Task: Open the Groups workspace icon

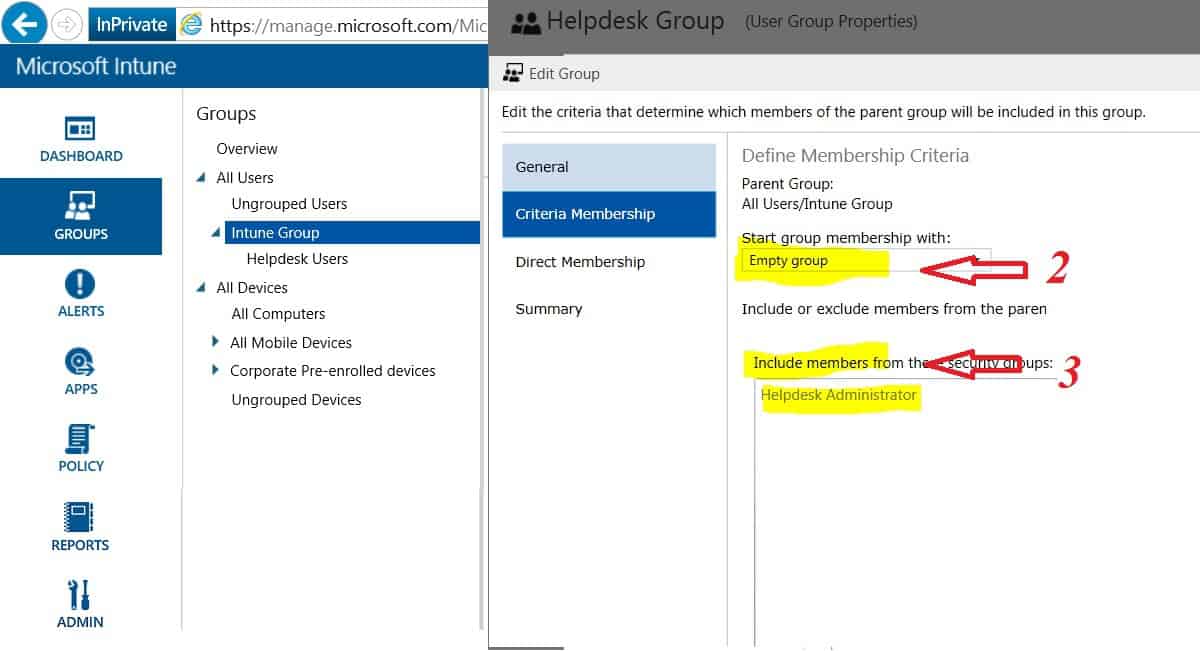Action: [x=80, y=206]
